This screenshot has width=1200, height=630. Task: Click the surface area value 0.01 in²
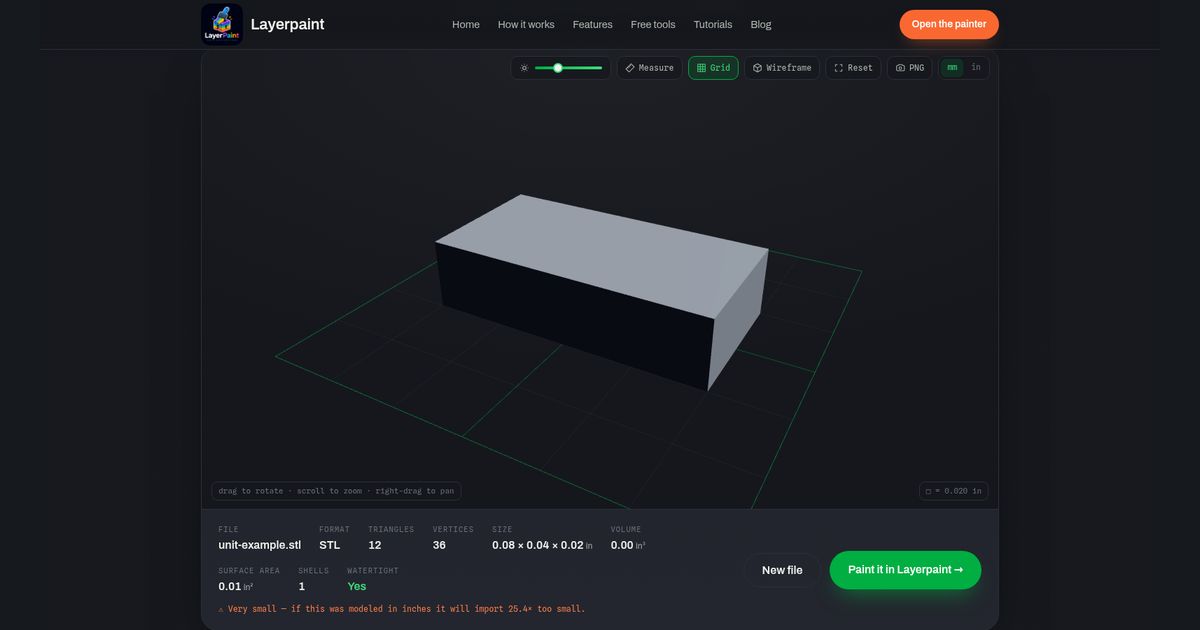[235, 586]
